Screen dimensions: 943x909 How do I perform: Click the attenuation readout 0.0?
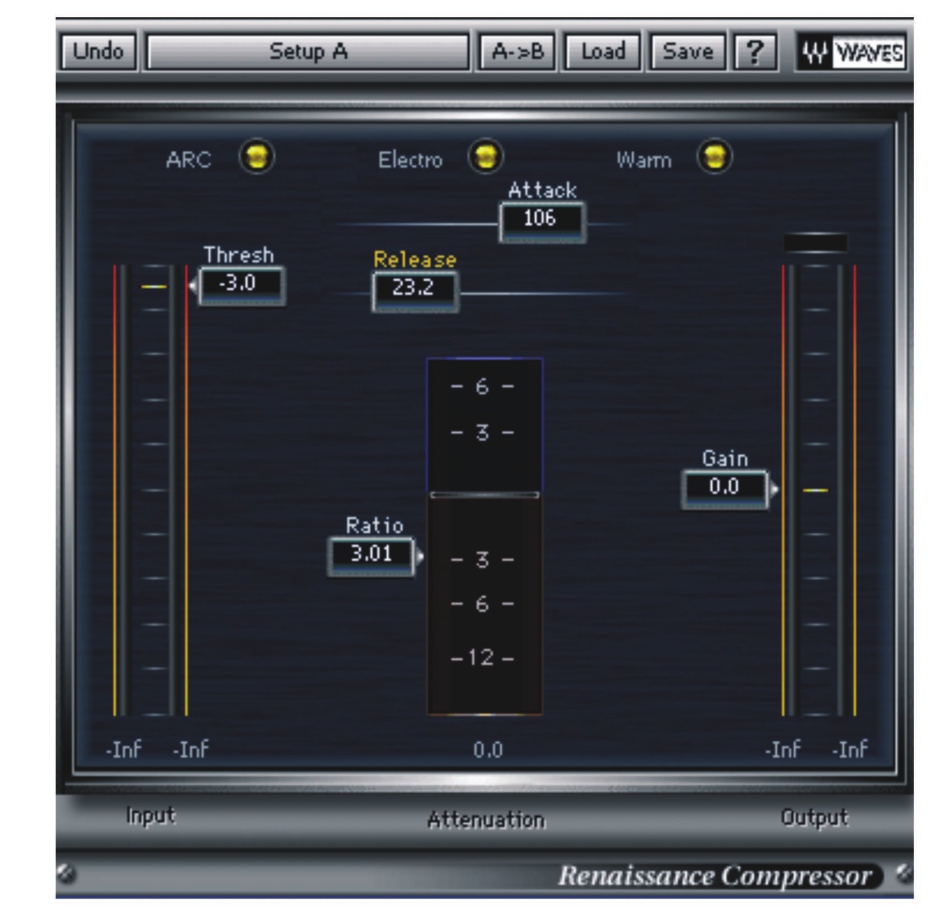pyautogui.click(x=488, y=750)
